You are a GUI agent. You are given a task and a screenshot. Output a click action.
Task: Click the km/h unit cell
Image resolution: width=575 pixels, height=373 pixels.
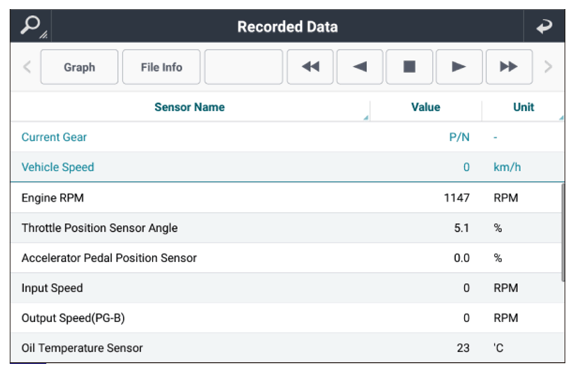[x=507, y=167]
